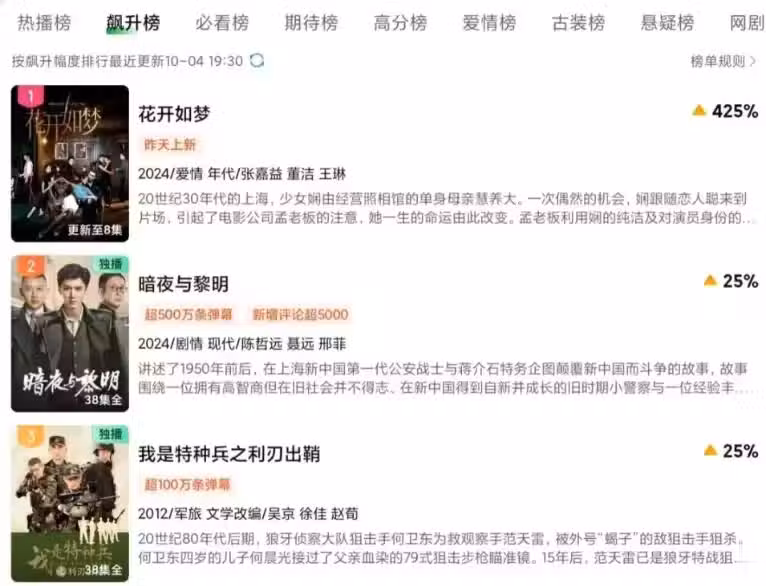Image resolution: width=766 pixels, height=586 pixels.
Task: Open the 暗夜与黎明 poster thumbnail
Action: 70,334
